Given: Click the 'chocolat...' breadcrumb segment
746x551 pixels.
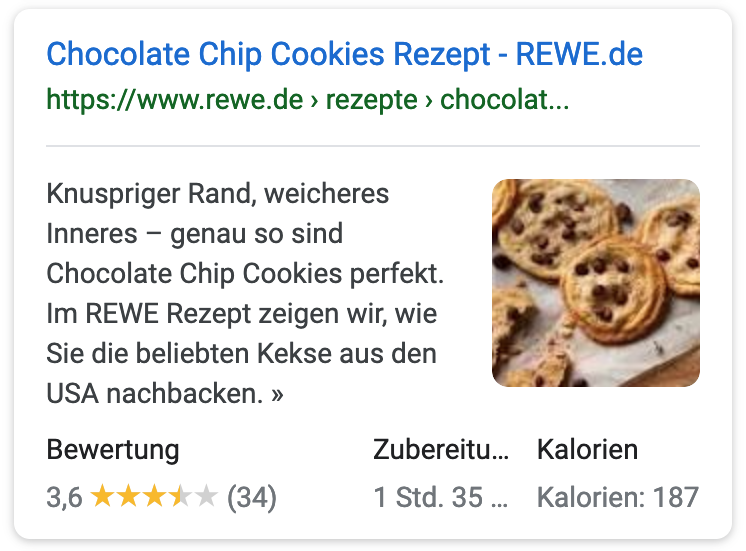Looking at the screenshot, I should (504, 99).
